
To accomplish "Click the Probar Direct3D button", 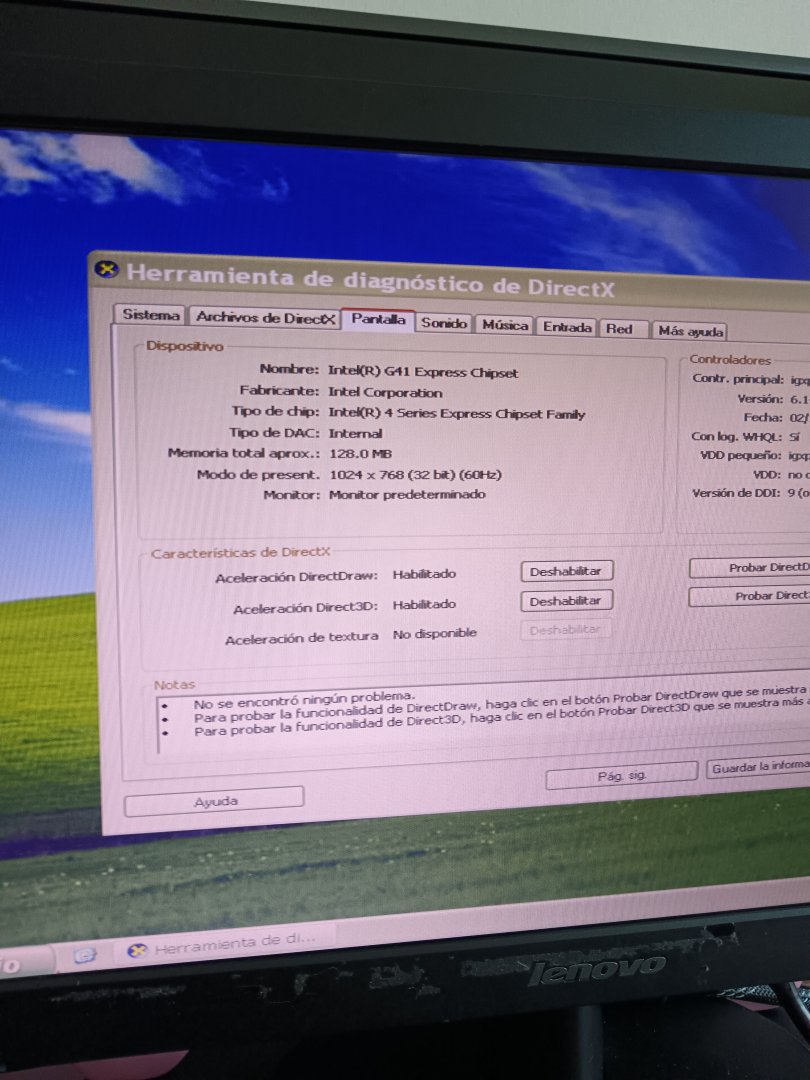I will point(750,596).
